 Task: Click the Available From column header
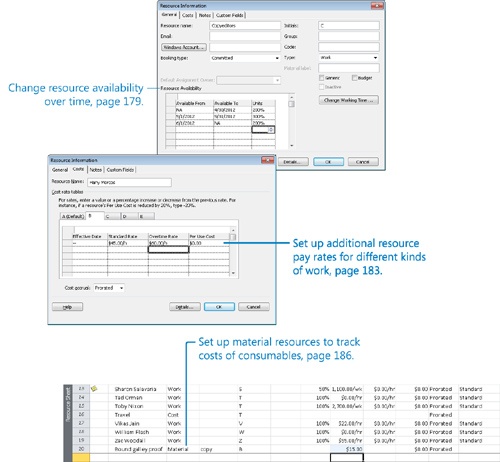tap(194, 103)
